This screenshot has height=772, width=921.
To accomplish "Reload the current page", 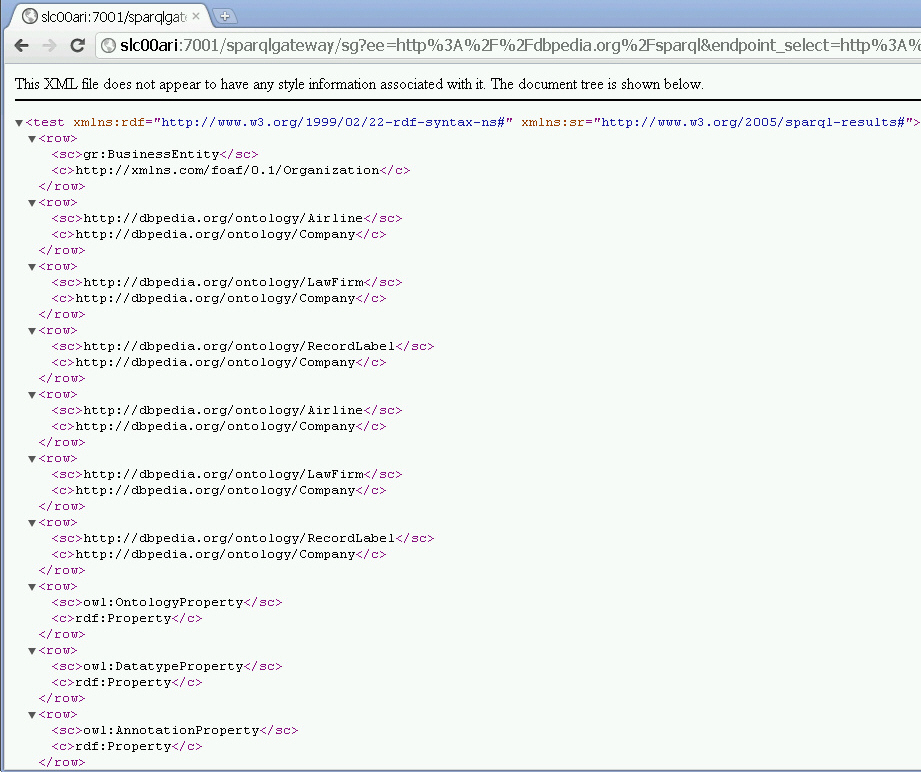I will [77, 46].
